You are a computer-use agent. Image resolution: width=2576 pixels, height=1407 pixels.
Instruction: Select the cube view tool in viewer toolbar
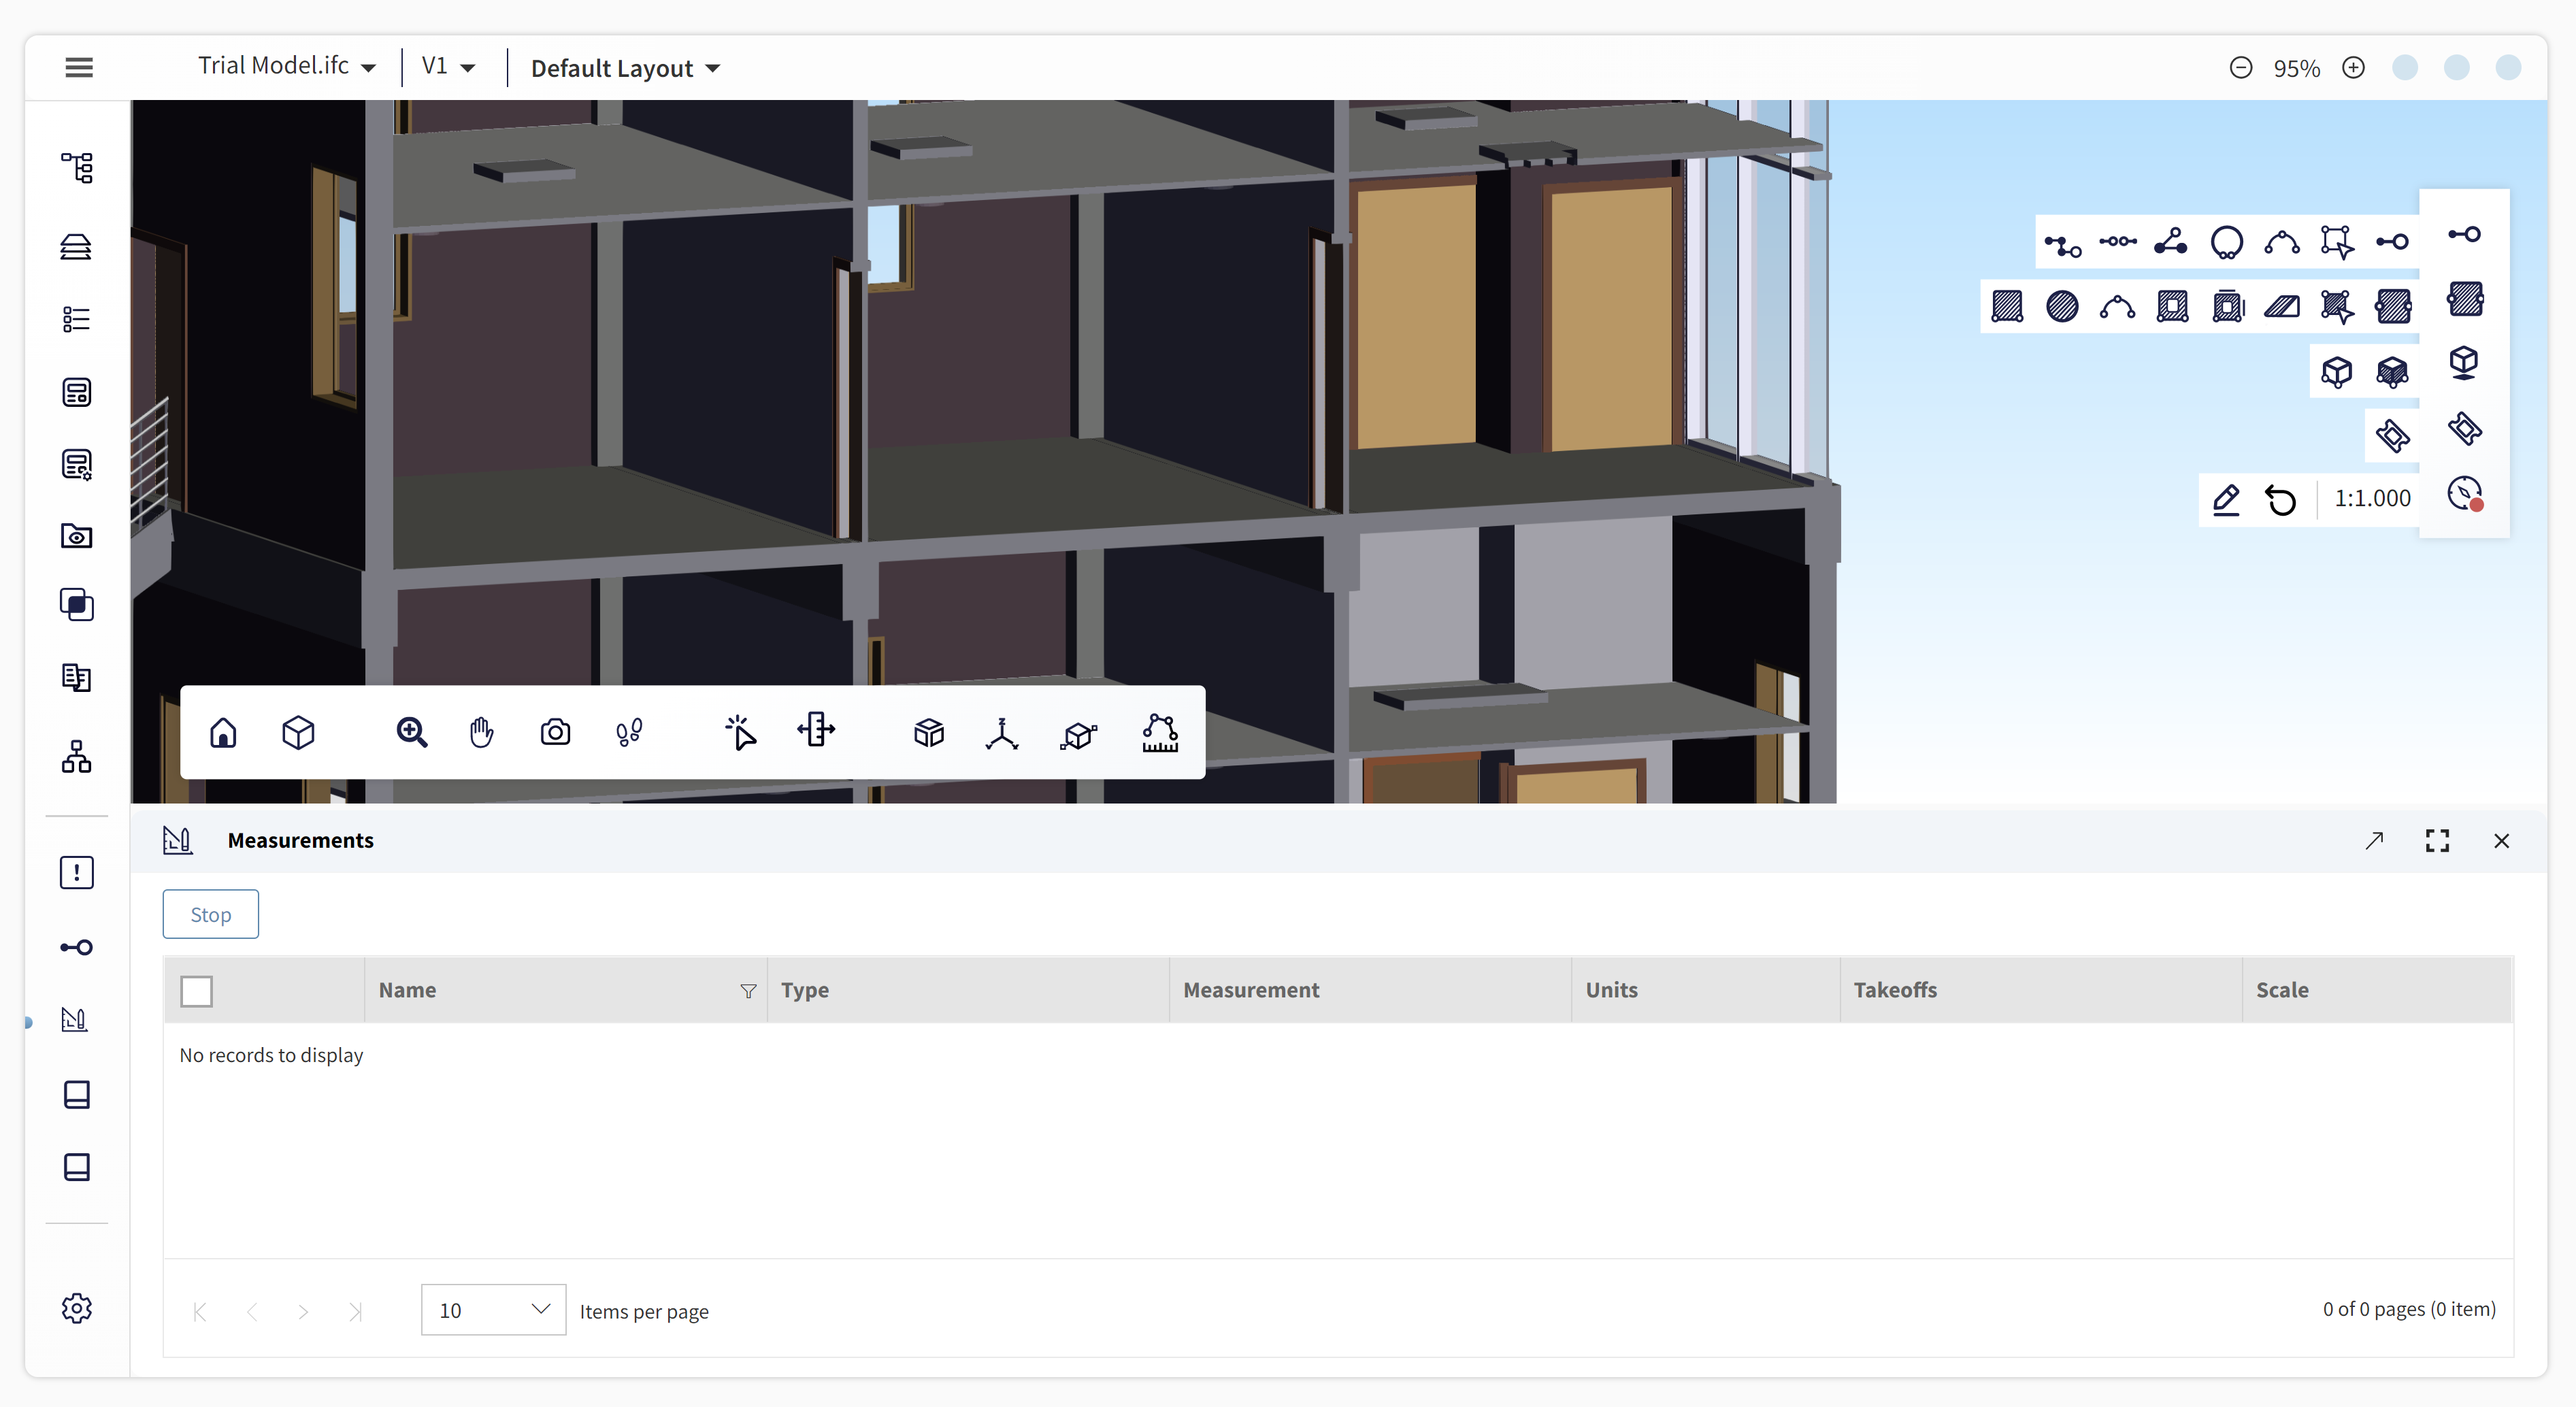[x=298, y=733]
